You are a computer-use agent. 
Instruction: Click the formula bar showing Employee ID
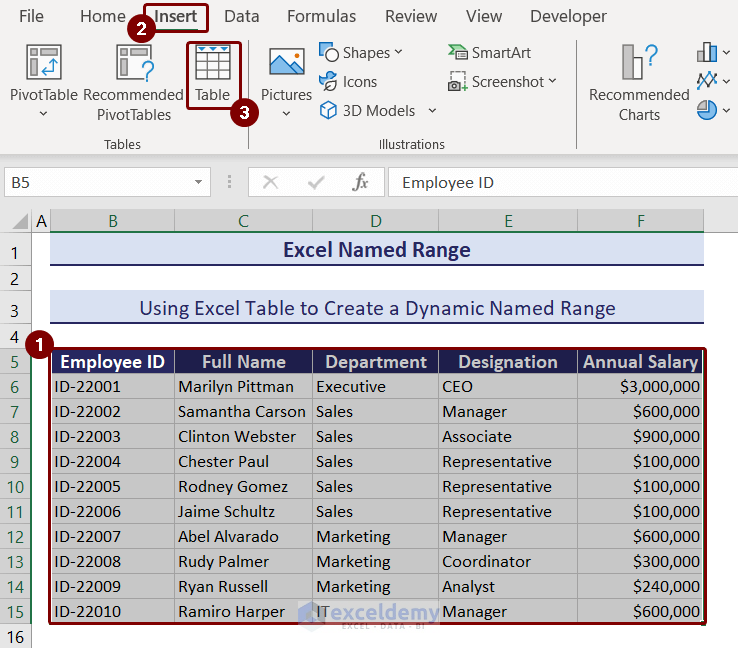(560, 182)
